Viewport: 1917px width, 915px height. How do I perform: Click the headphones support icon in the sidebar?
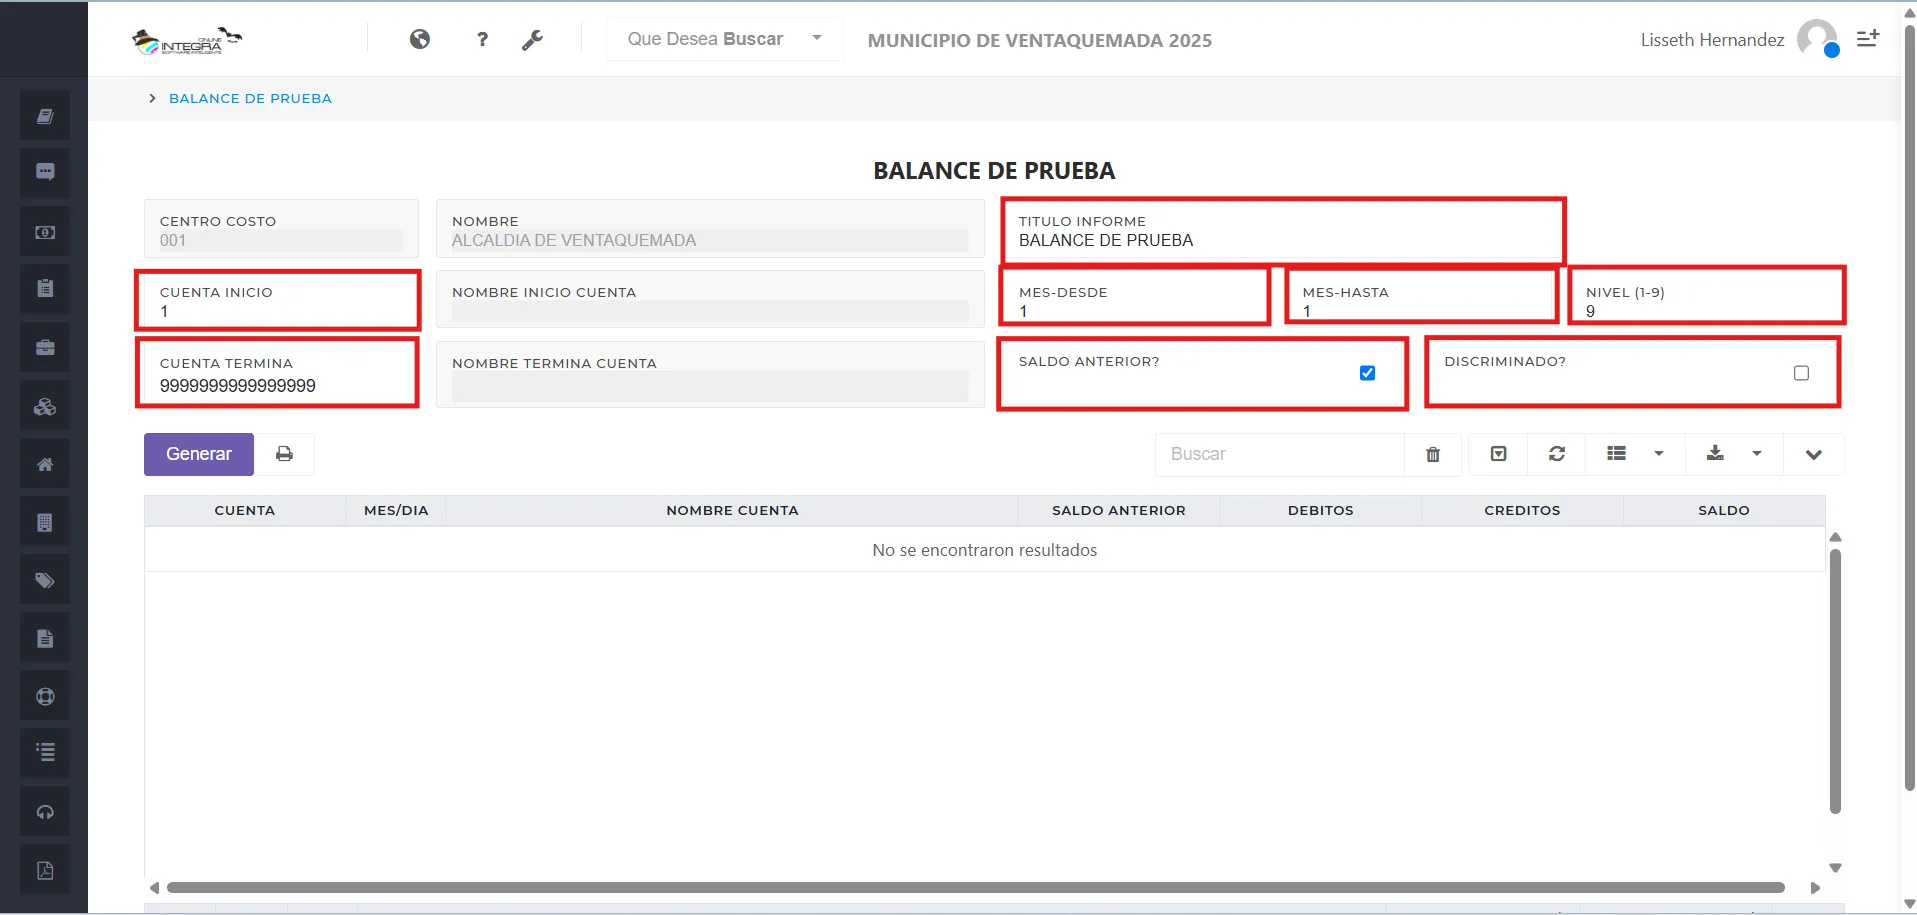click(x=44, y=811)
